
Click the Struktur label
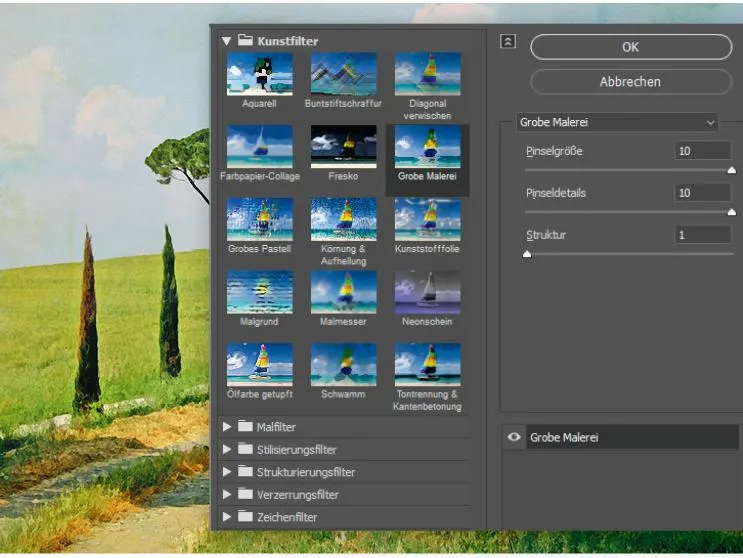click(x=546, y=234)
